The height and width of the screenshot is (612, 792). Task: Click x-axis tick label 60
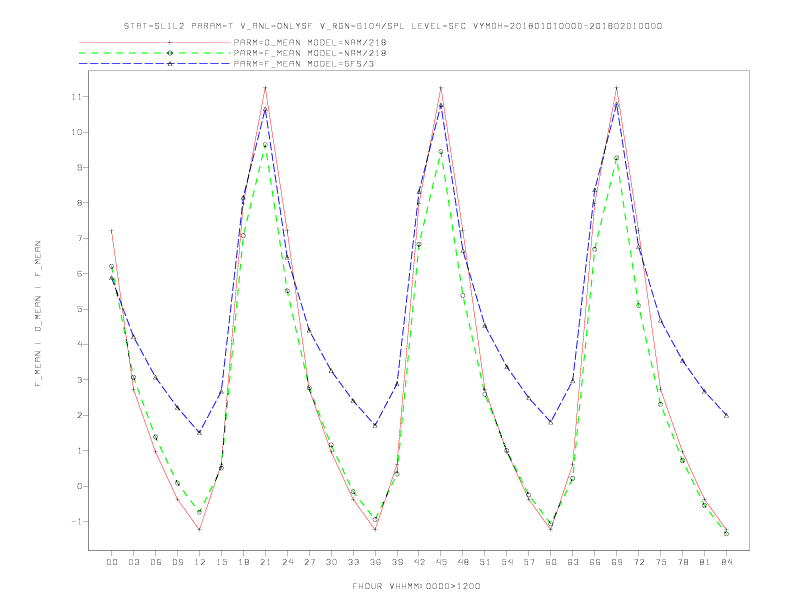(551, 562)
